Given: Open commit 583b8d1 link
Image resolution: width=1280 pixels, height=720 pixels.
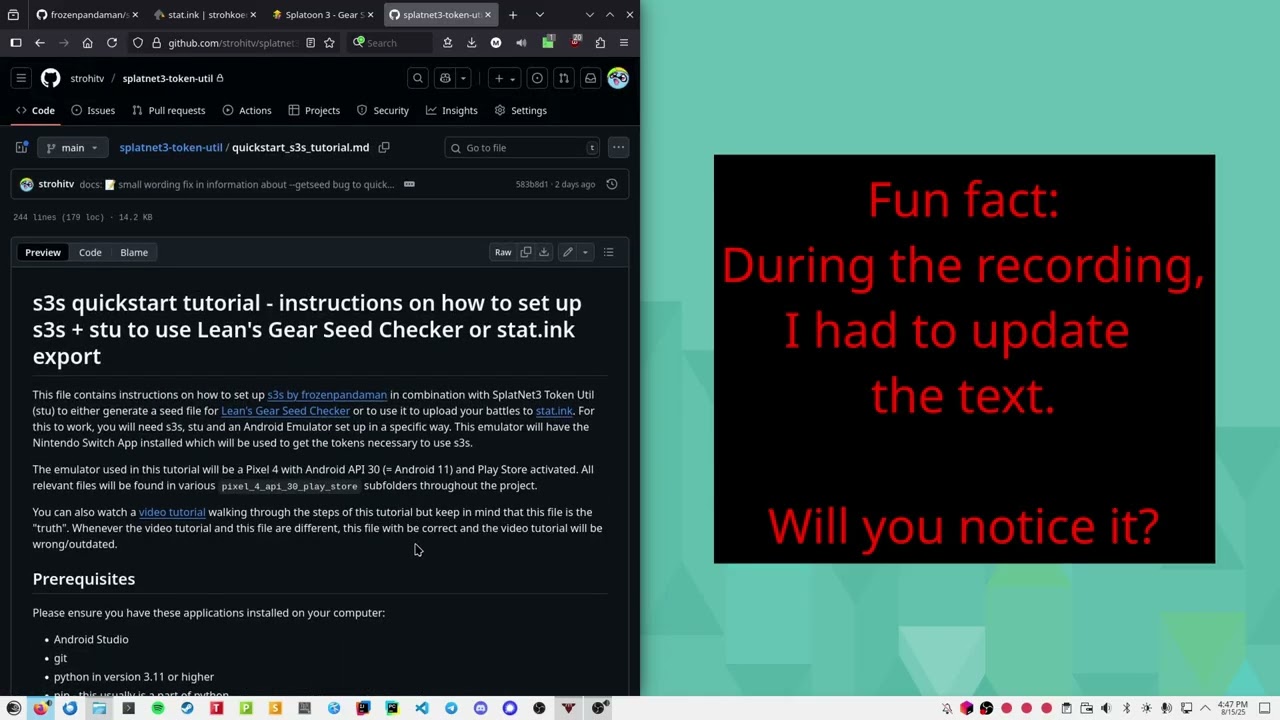Looking at the screenshot, I should click(532, 184).
